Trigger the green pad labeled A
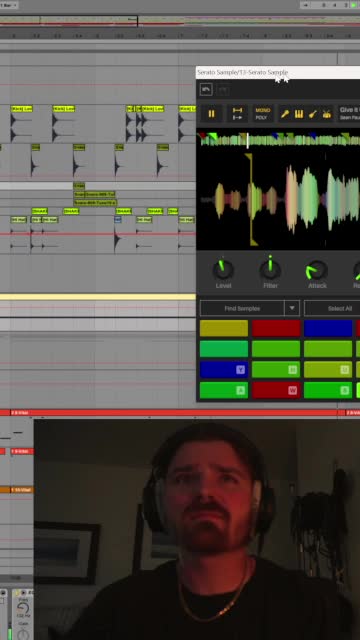This screenshot has width=360, height=640. (x=224, y=391)
